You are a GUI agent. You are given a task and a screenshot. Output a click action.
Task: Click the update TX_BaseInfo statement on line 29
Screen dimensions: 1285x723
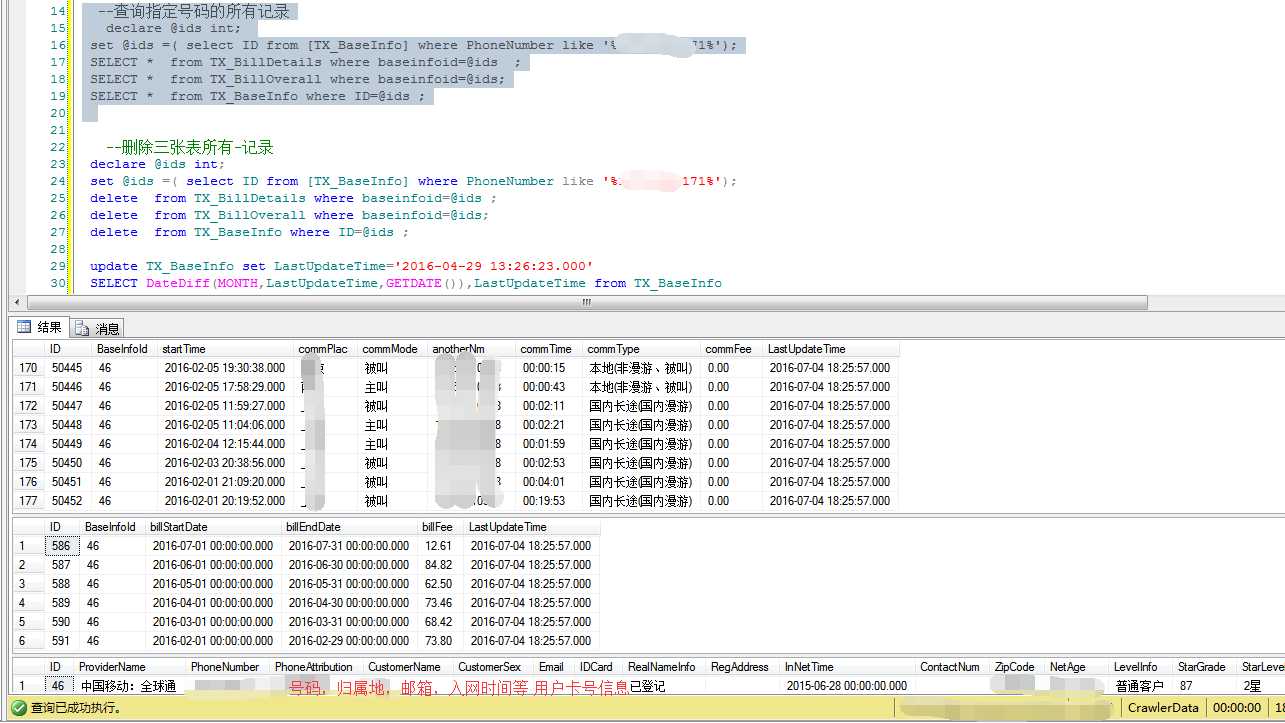[342, 266]
